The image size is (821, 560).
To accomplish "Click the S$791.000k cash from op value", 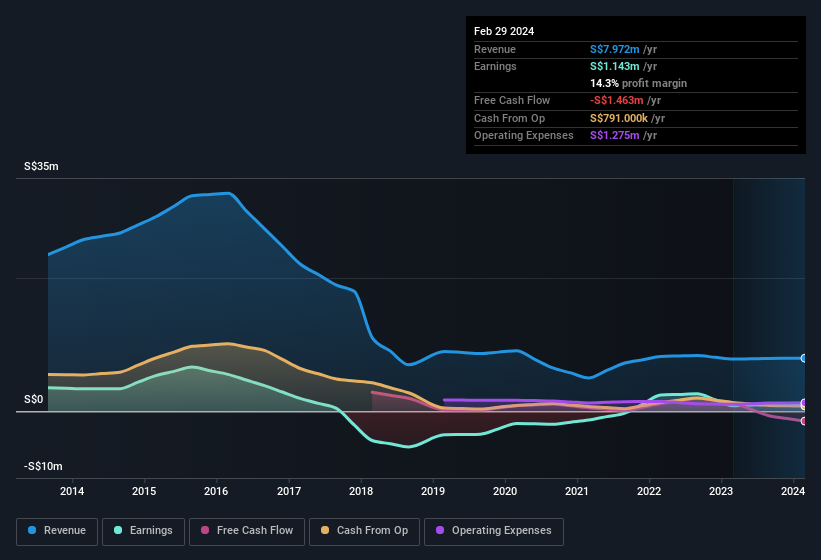I will (619, 118).
